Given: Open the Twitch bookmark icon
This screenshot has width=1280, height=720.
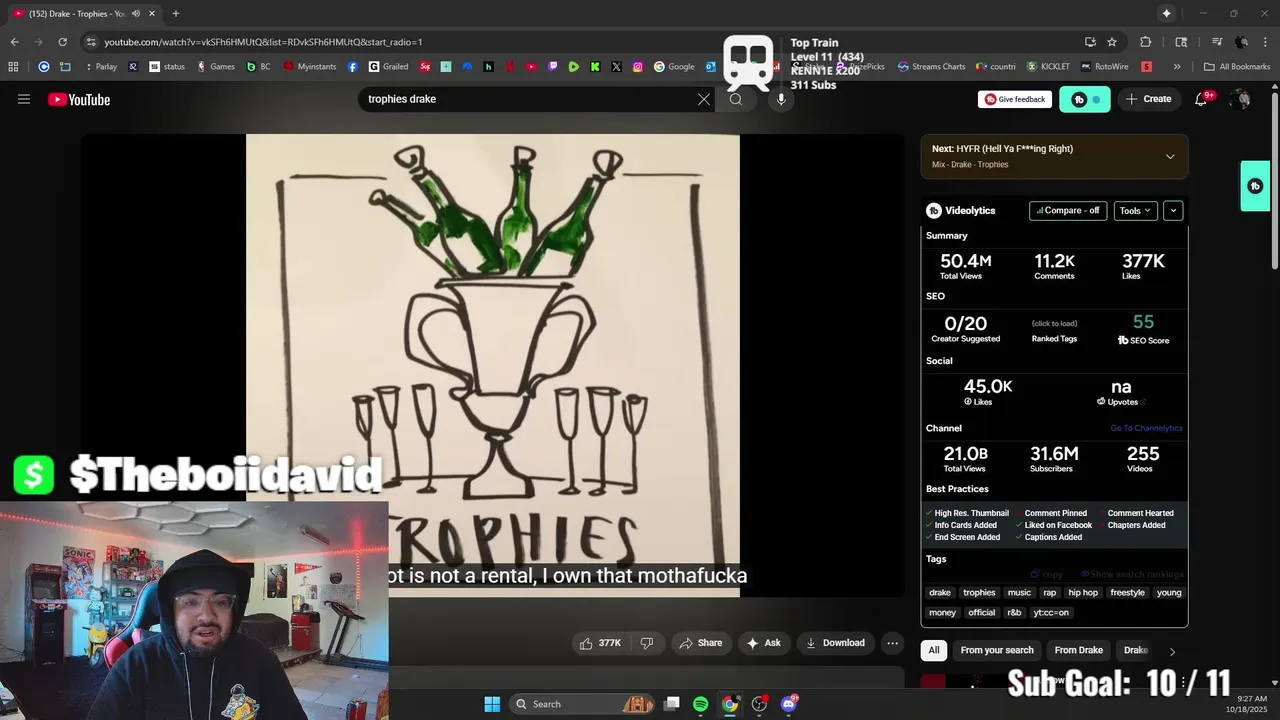Looking at the screenshot, I should tap(553, 67).
